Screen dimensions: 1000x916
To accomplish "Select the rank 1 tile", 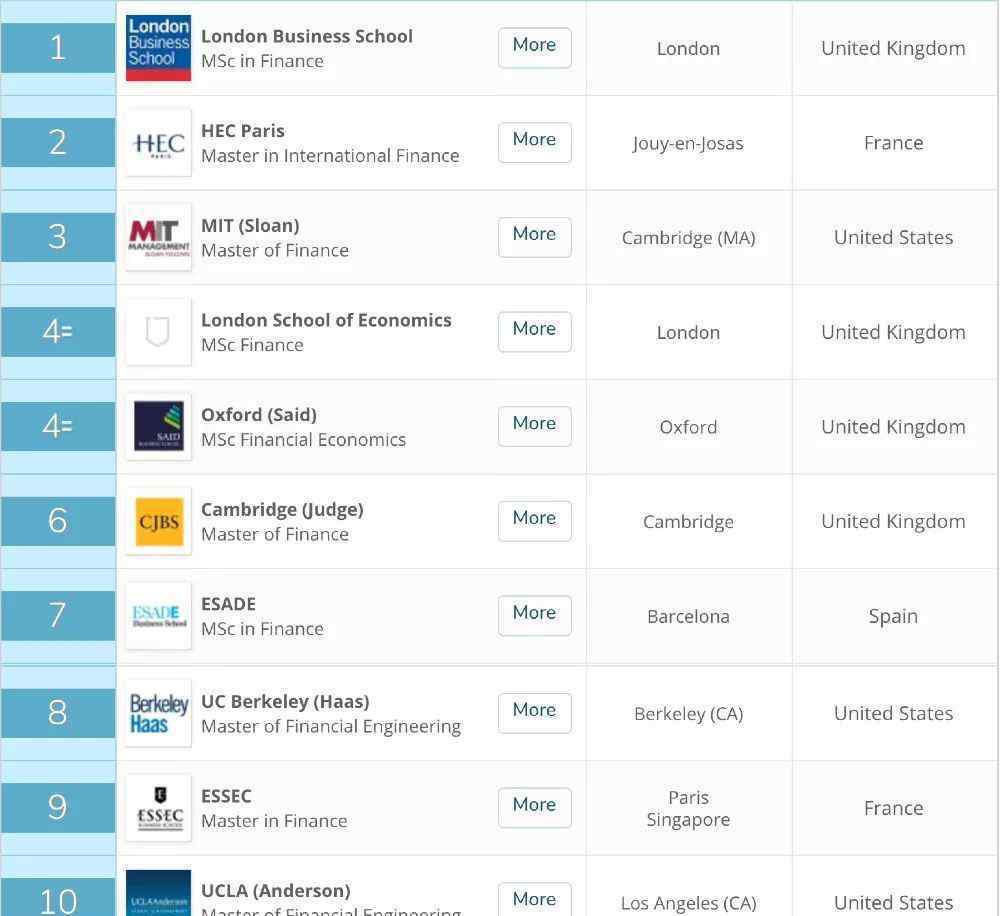I will pos(58,48).
